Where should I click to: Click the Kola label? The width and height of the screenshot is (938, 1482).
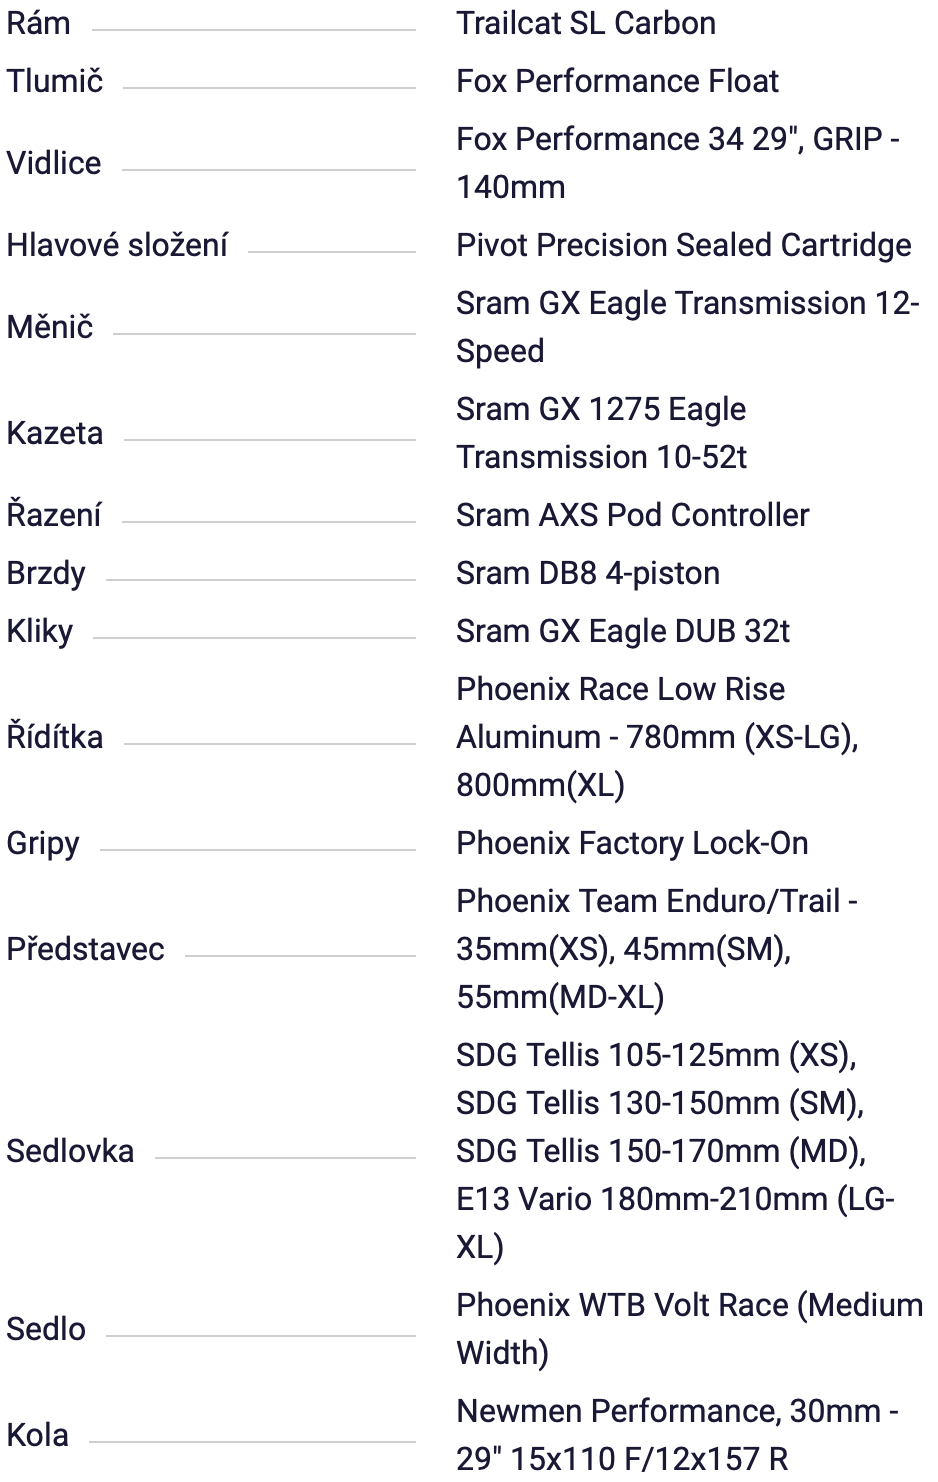tap(37, 1435)
